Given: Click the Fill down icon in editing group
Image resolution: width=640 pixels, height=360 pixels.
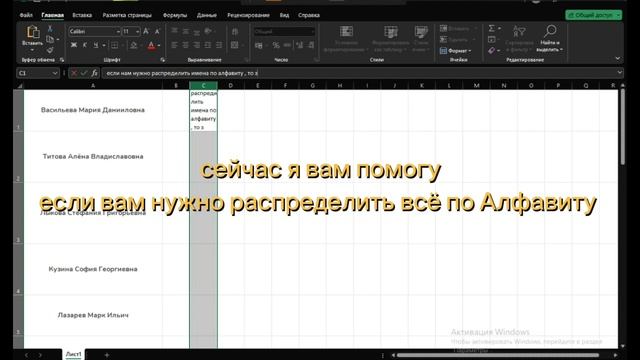Looking at the screenshot, I should pos(492,40).
